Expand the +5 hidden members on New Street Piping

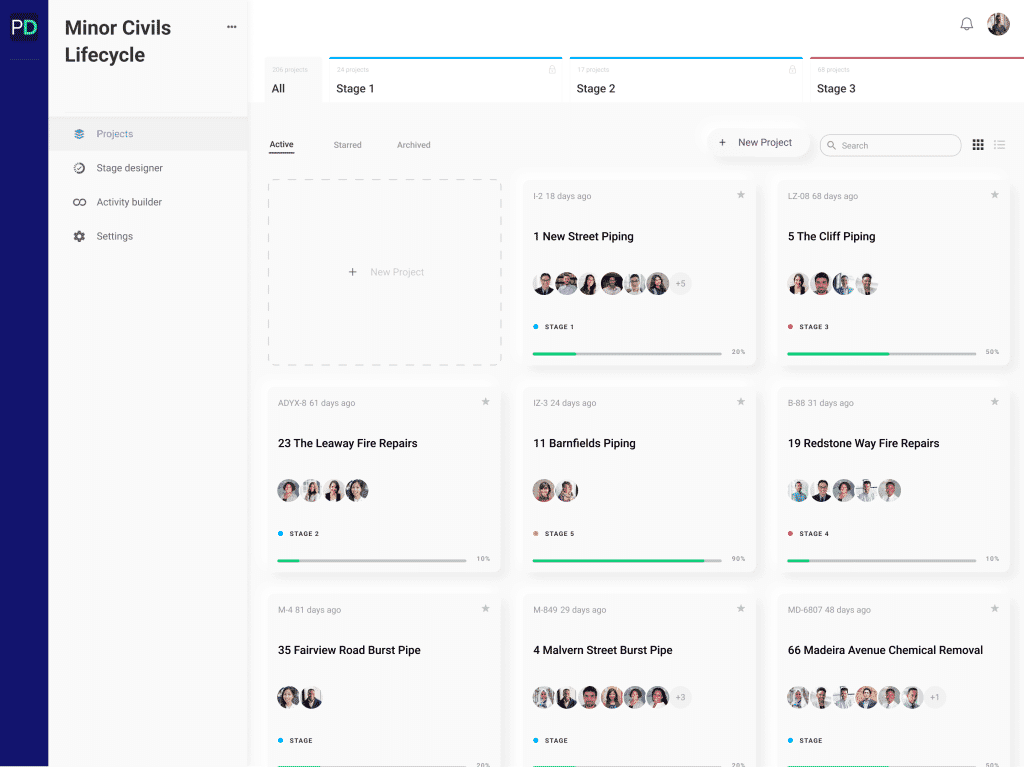680,283
